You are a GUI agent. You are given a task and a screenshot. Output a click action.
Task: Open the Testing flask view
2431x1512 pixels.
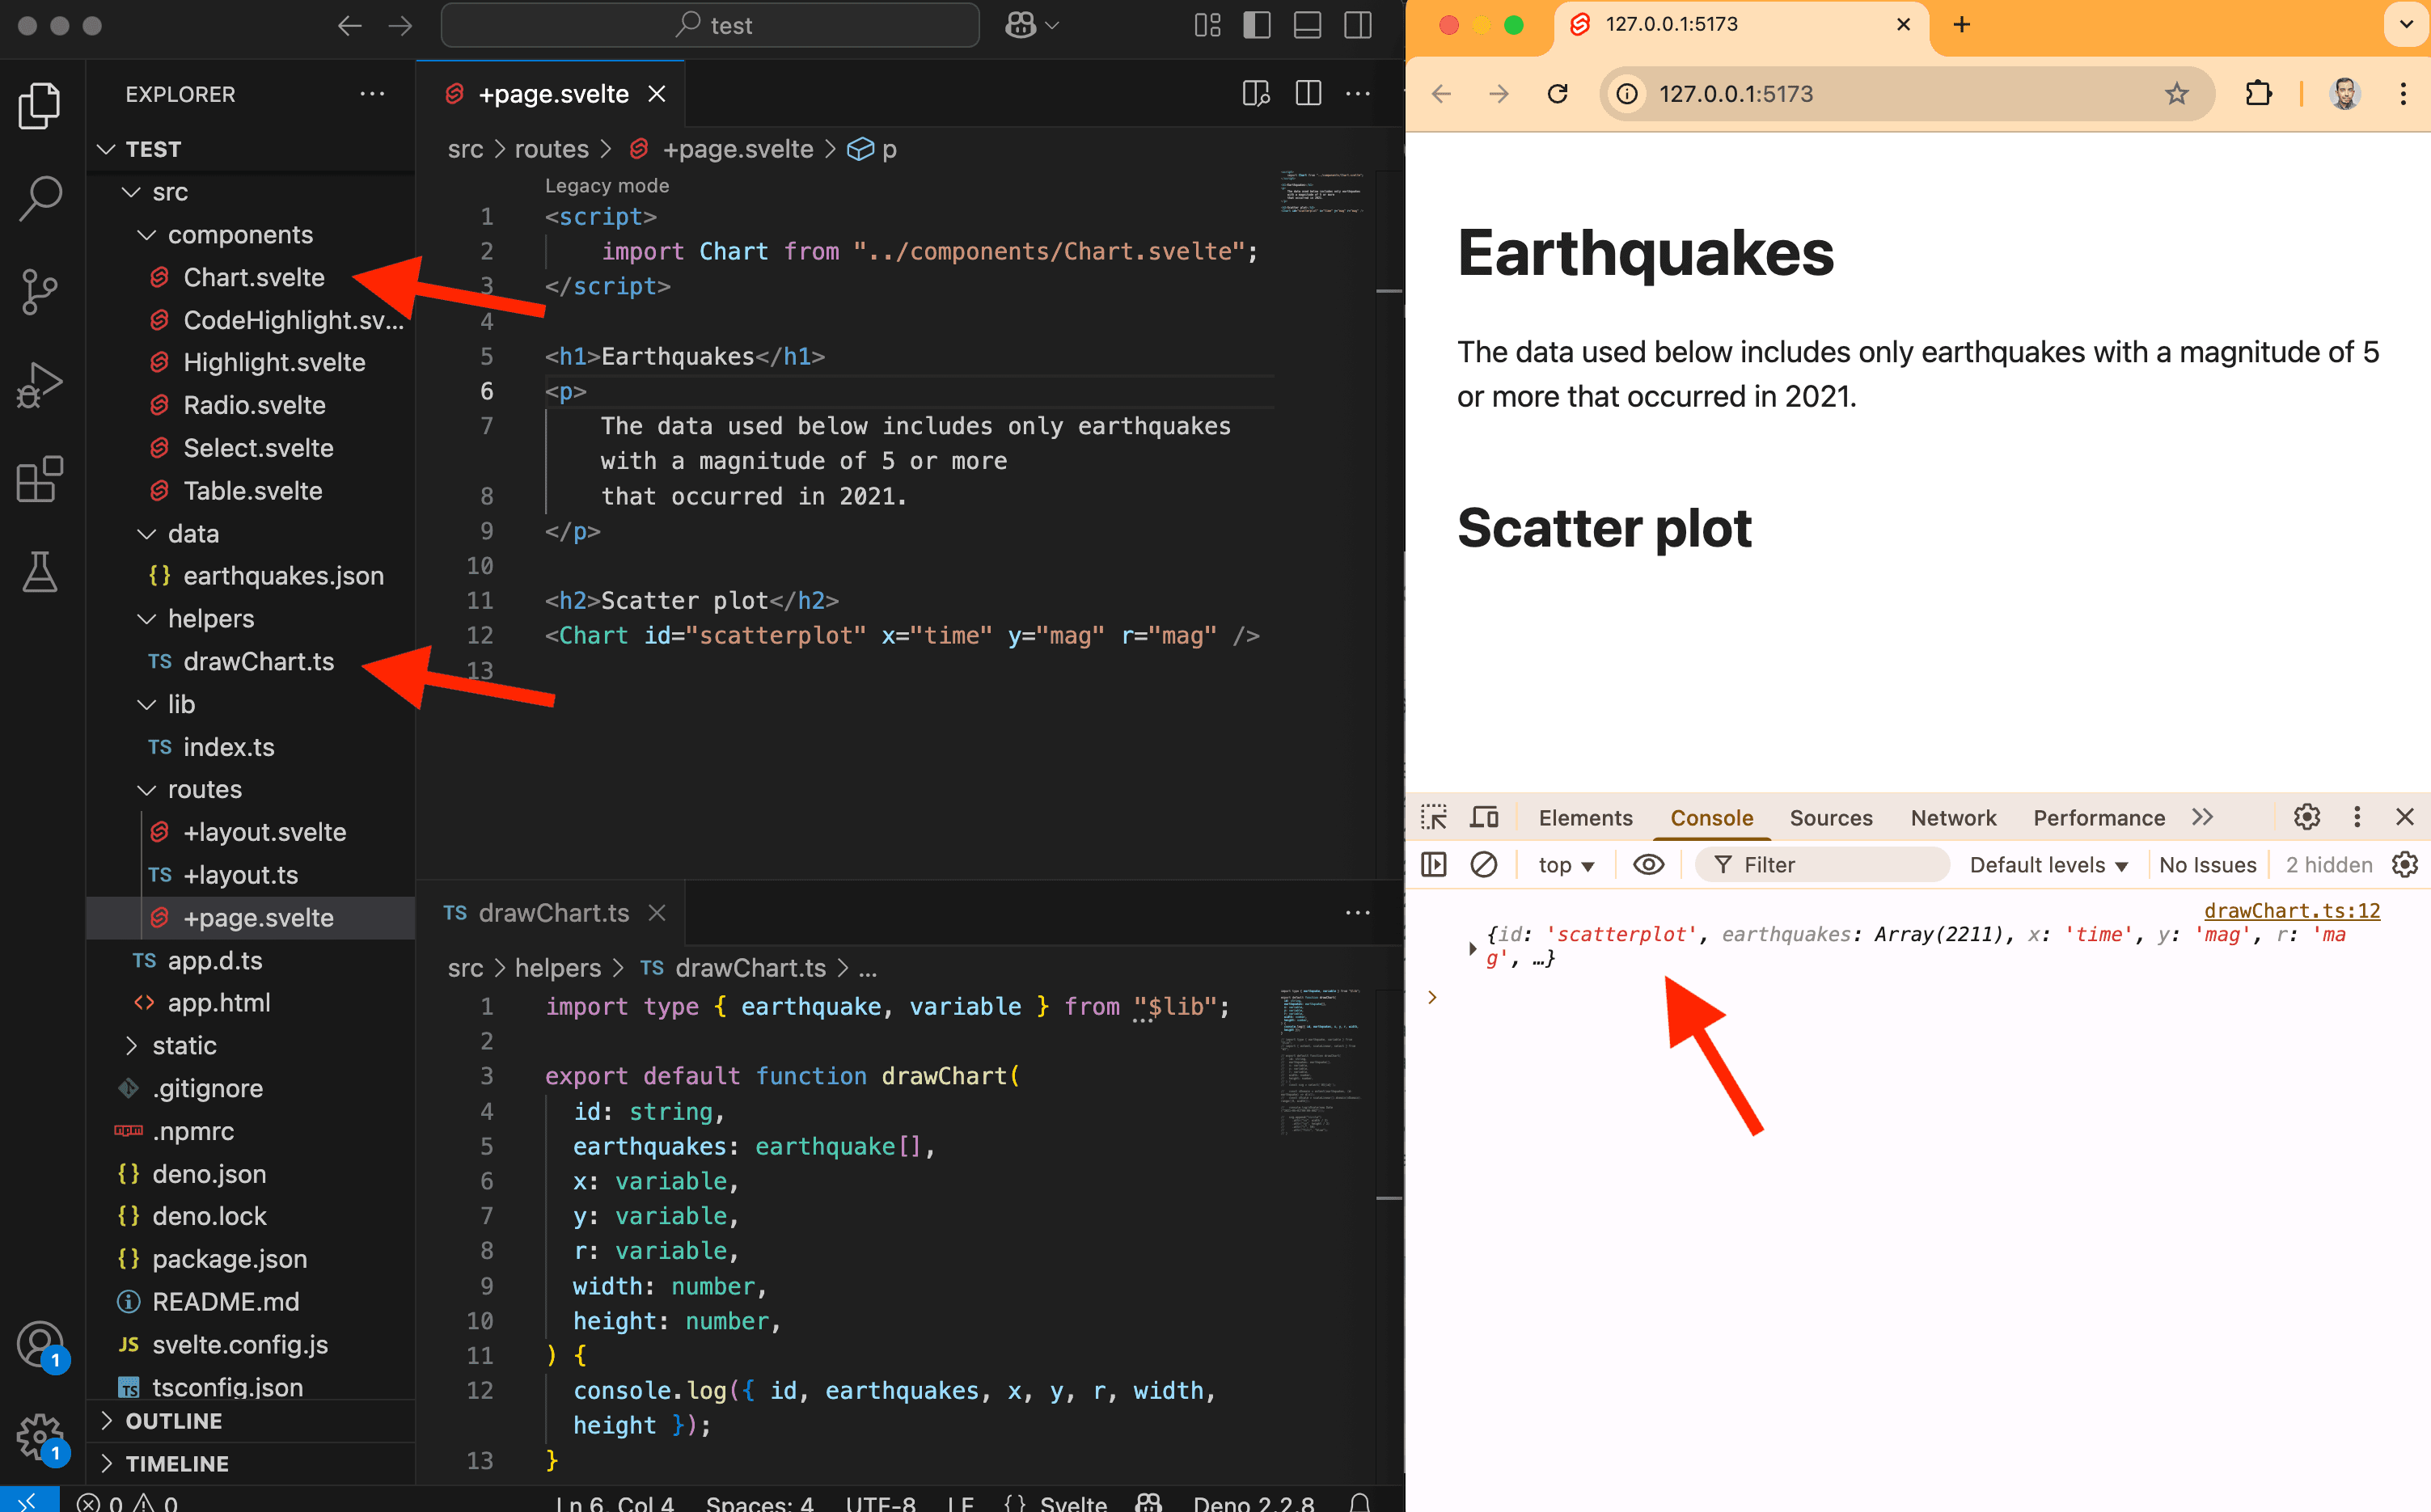[x=40, y=572]
